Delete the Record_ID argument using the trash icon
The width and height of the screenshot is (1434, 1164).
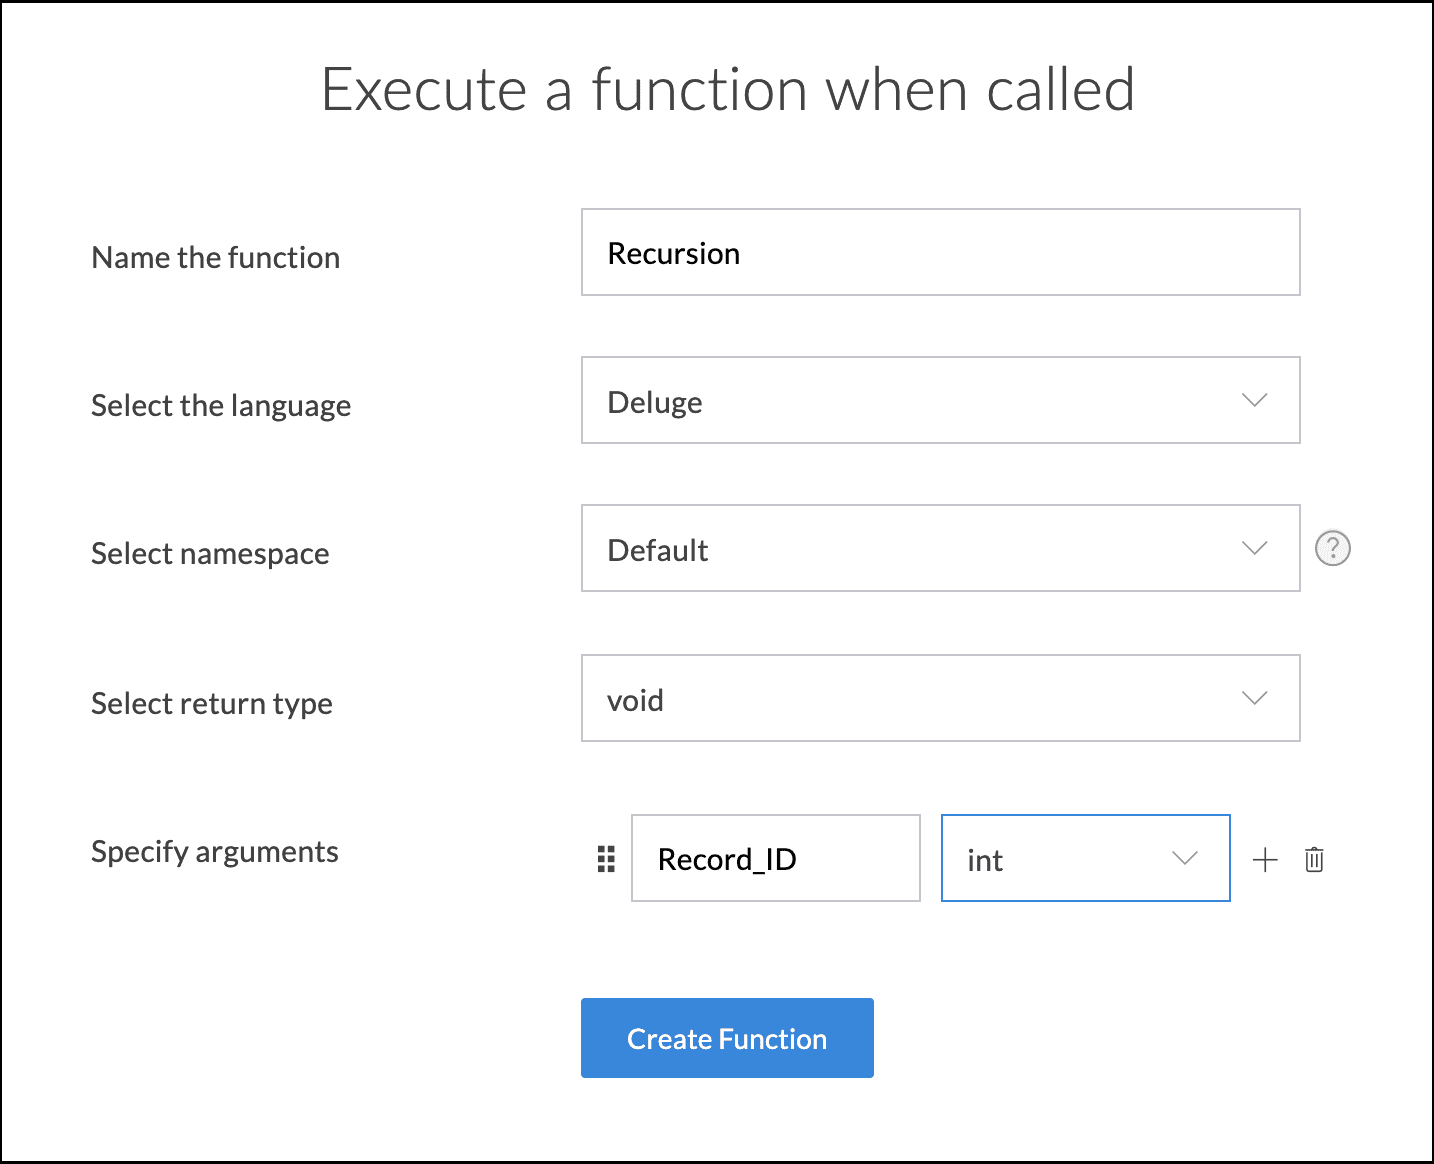(x=1314, y=859)
